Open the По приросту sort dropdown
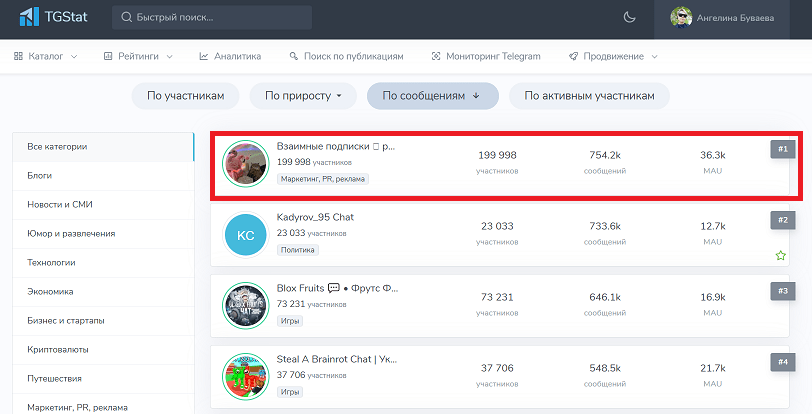 click(303, 96)
